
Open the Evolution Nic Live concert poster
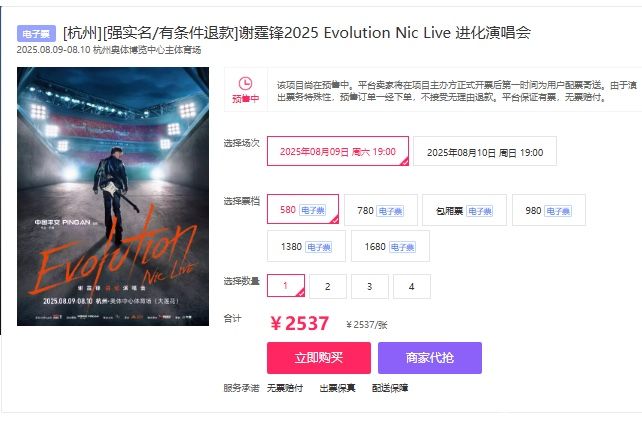[x=113, y=197]
